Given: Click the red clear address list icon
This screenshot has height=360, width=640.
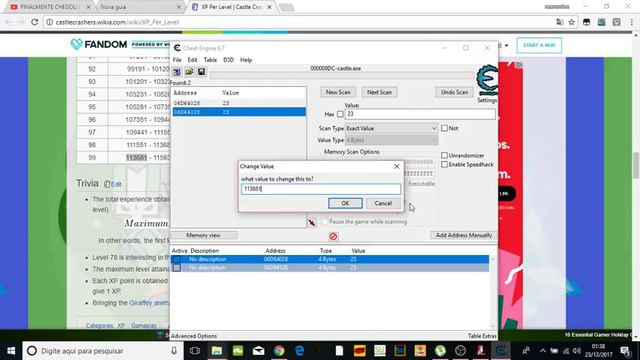Looking at the screenshot, I should point(333,236).
